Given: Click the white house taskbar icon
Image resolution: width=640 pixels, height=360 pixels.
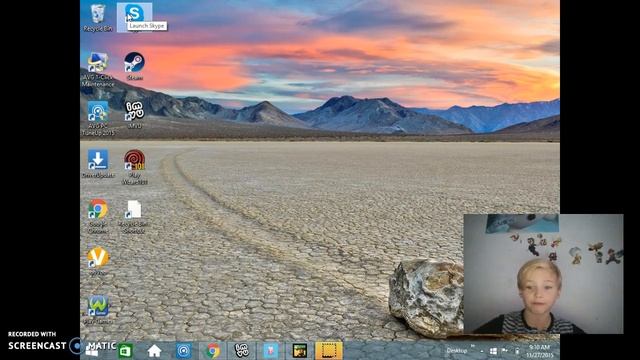Looking at the screenshot, I should point(154,351).
